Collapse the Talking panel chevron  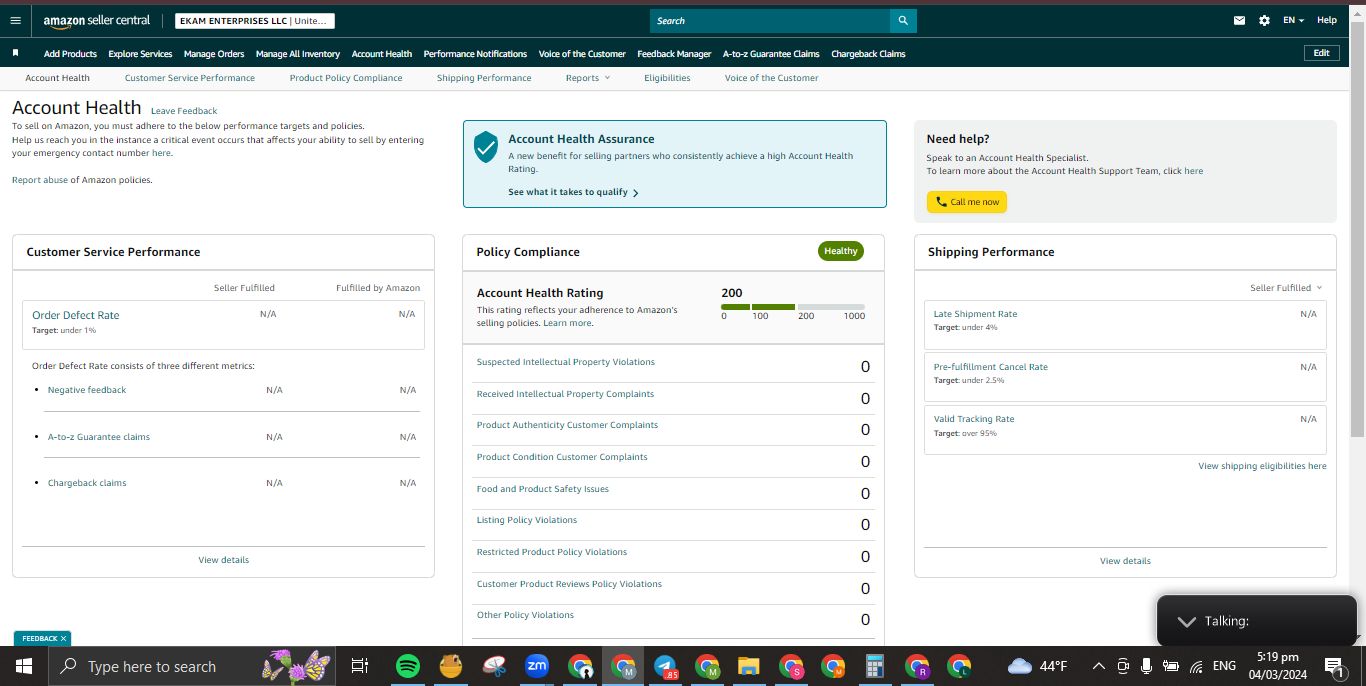(1186, 621)
